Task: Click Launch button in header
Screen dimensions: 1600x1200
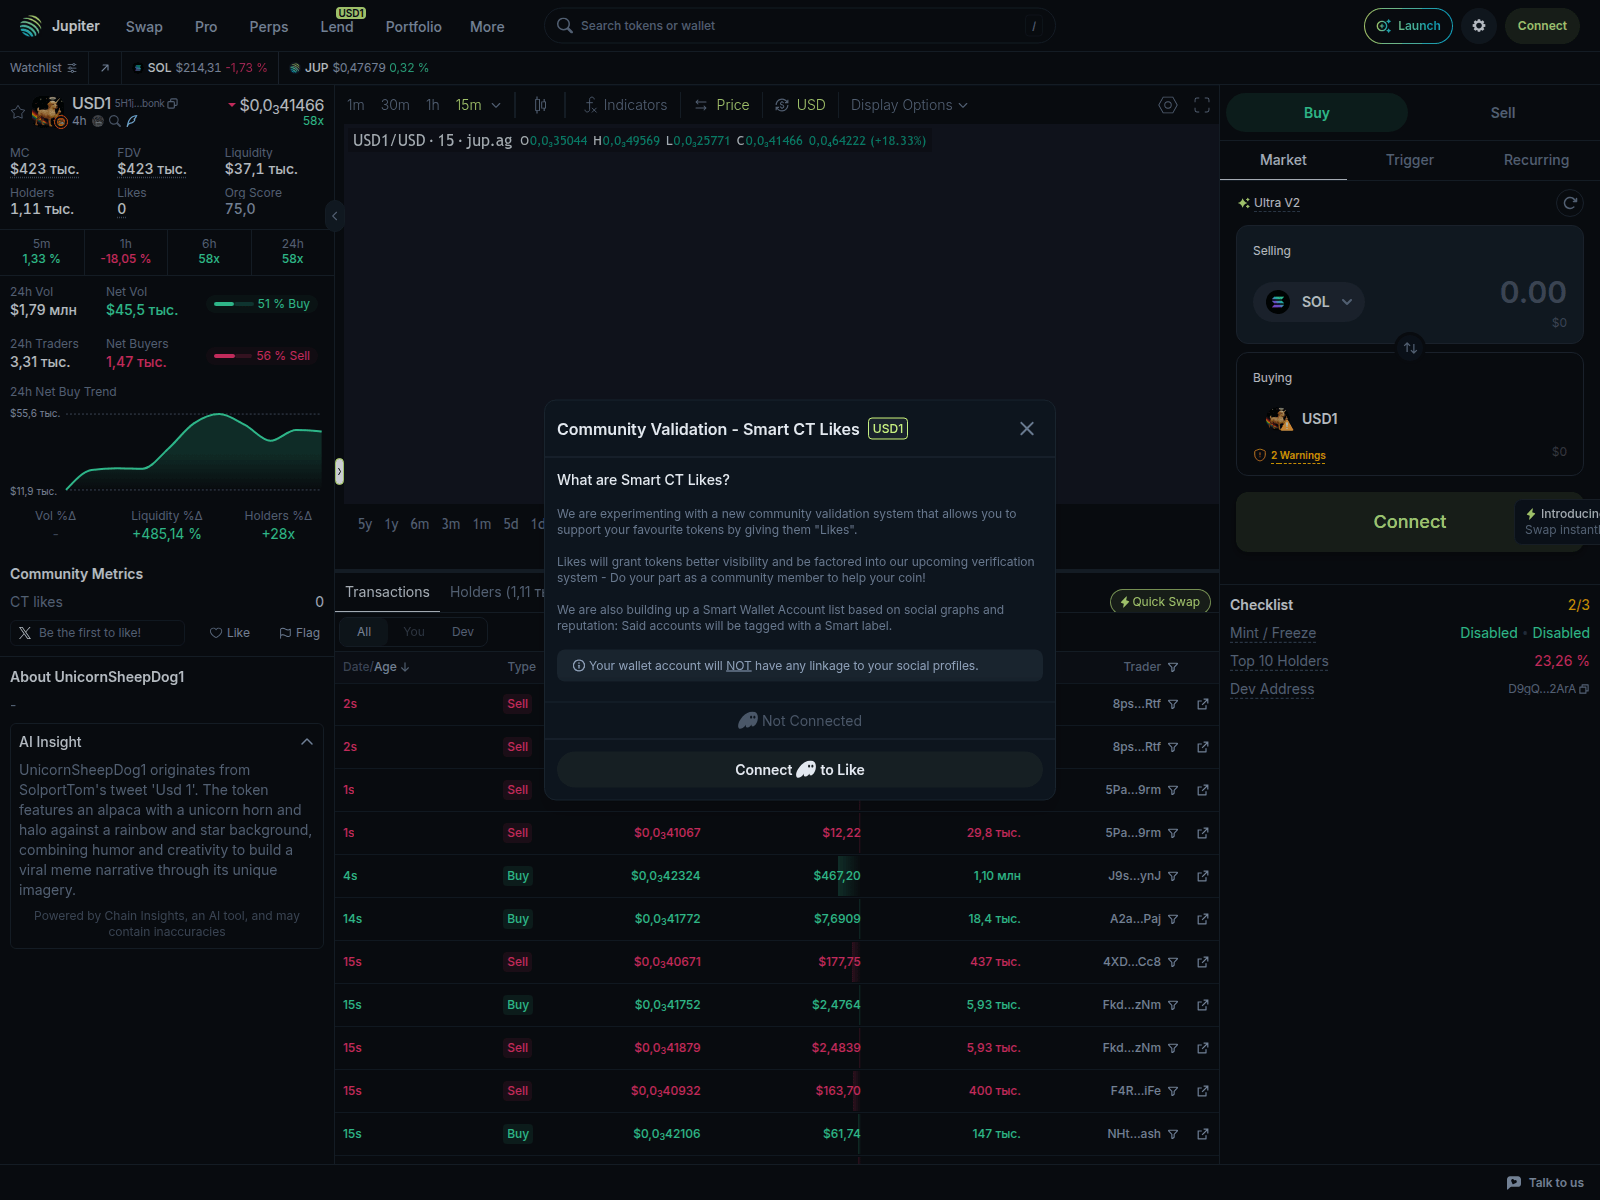Action: point(1408,26)
